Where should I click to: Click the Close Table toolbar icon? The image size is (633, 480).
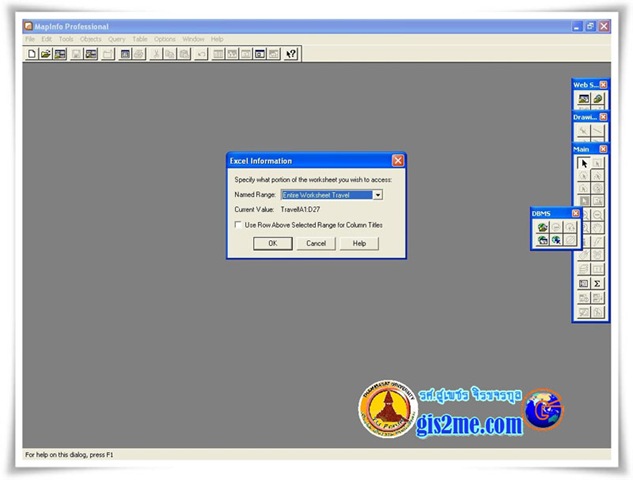point(107,54)
